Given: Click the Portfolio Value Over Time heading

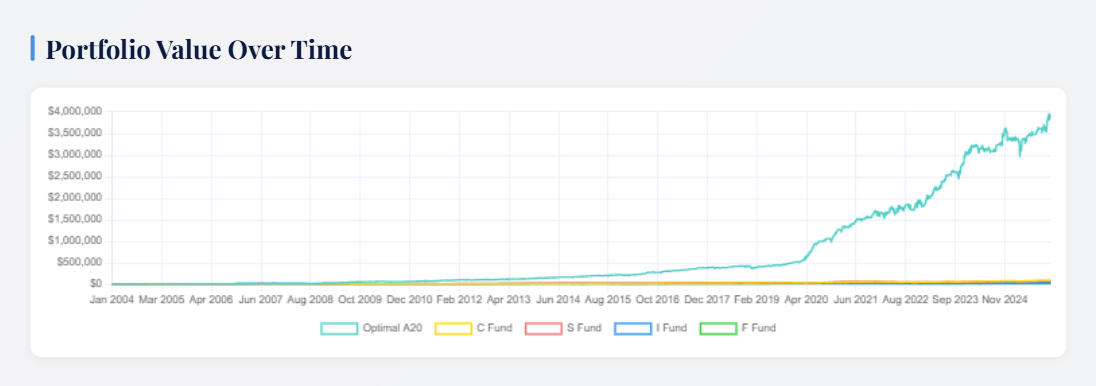Looking at the screenshot, I should (x=199, y=50).
